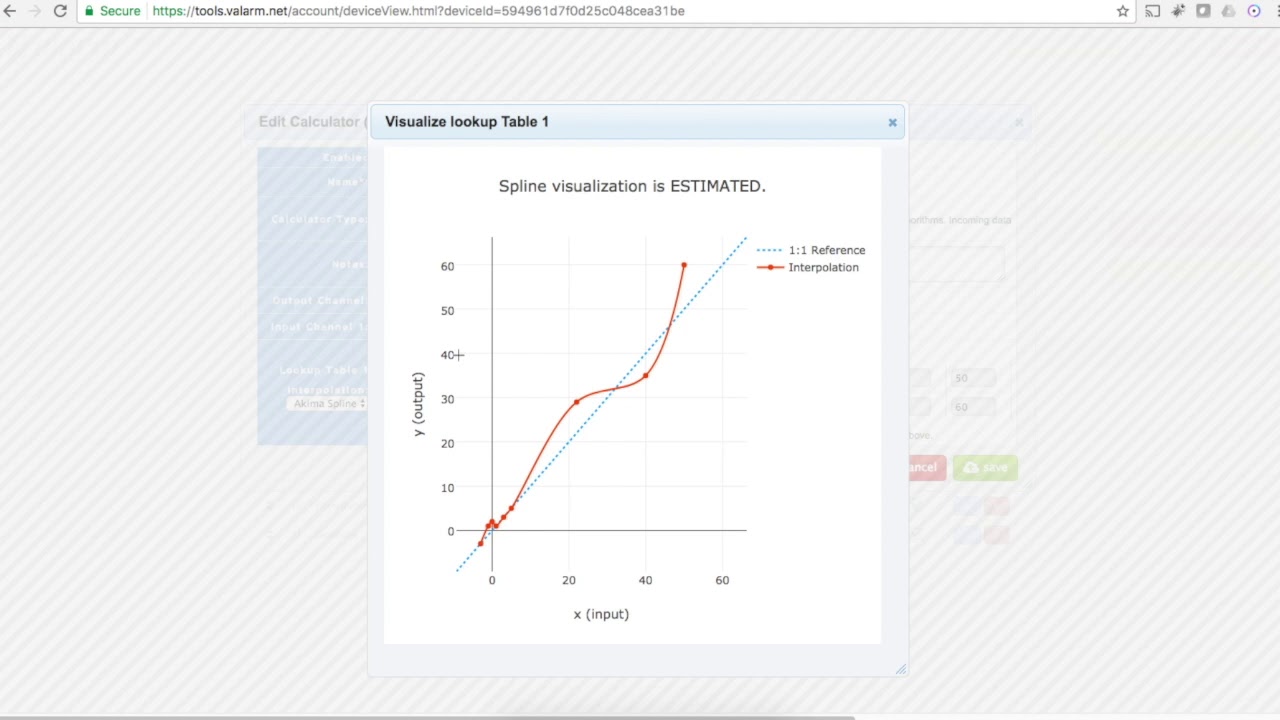1280x720 pixels.
Task: Click the green save button behind the dialog
Action: click(x=985, y=467)
